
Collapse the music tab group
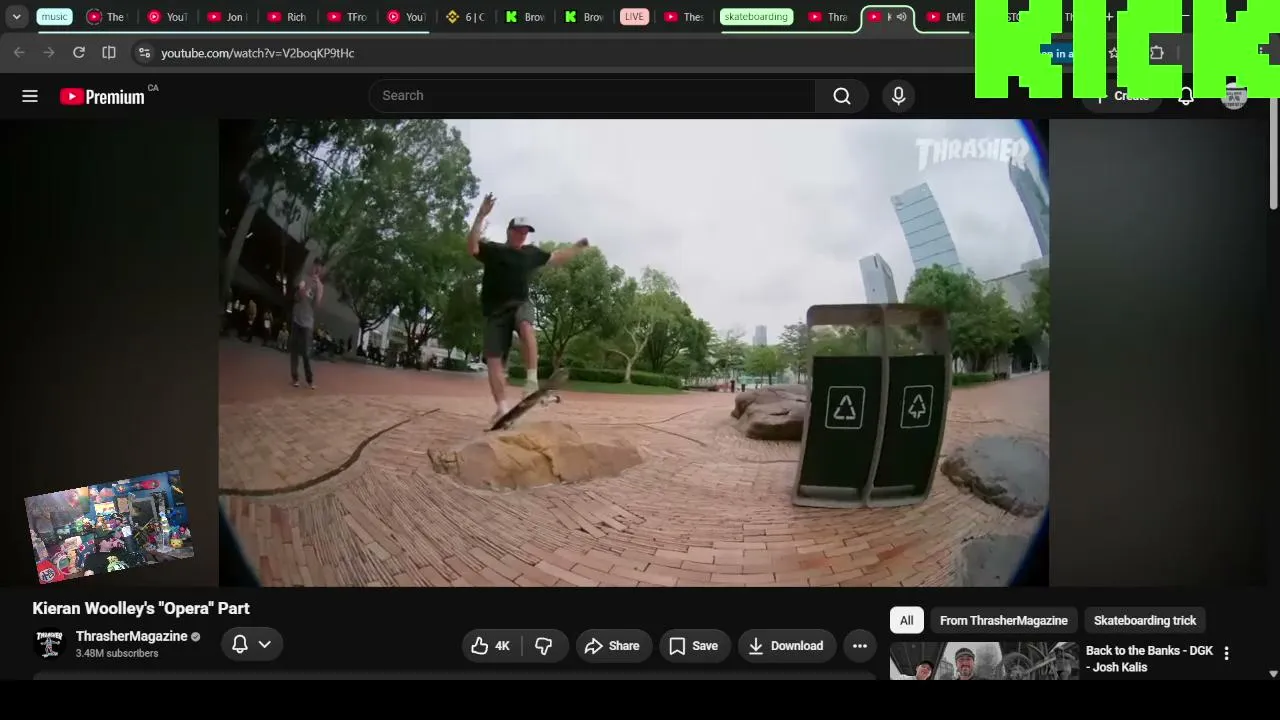pyautogui.click(x=55, y=17)
